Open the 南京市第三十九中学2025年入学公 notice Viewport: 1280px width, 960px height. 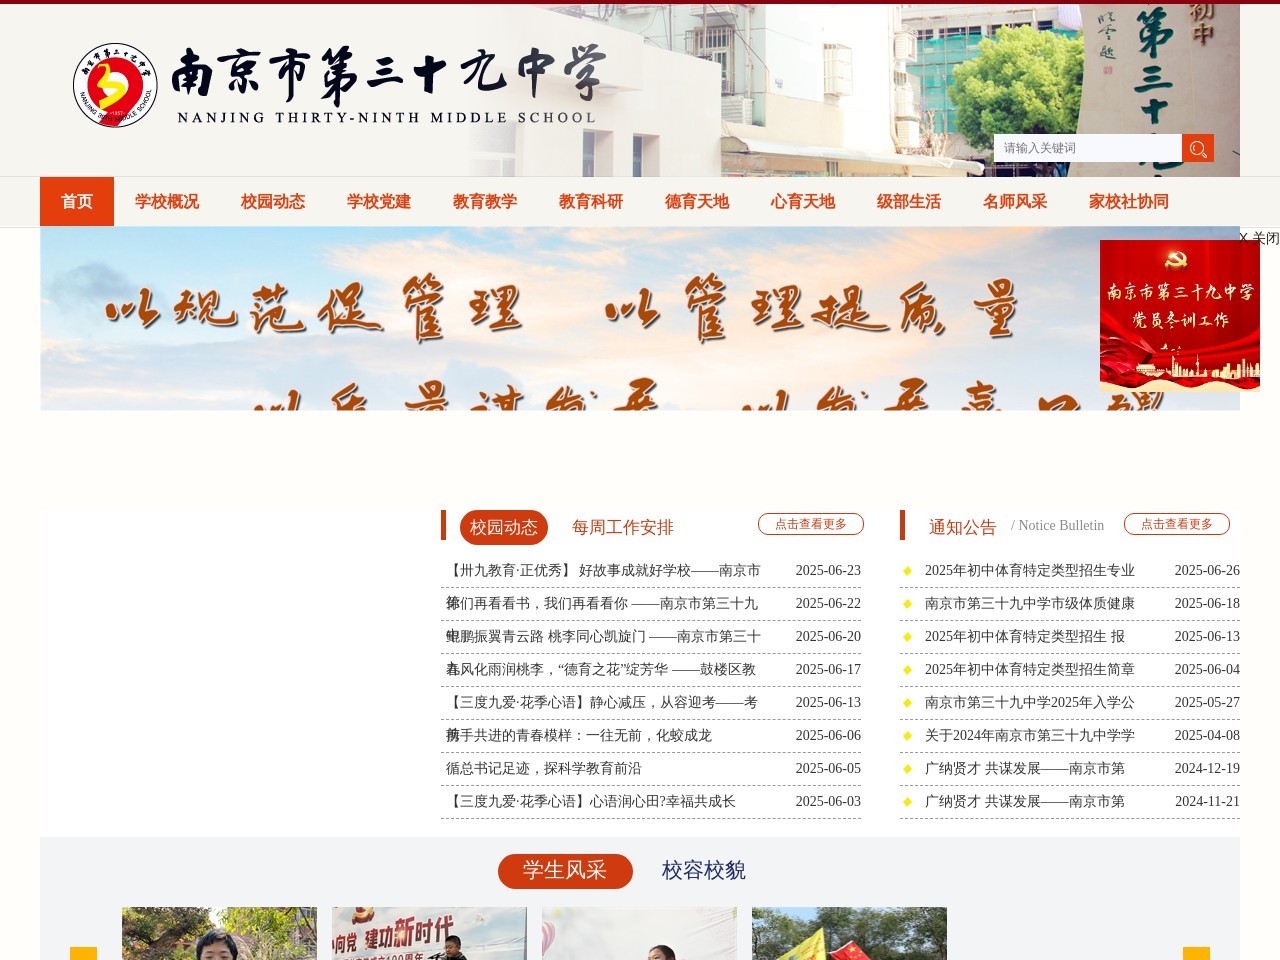(1030, 702)
